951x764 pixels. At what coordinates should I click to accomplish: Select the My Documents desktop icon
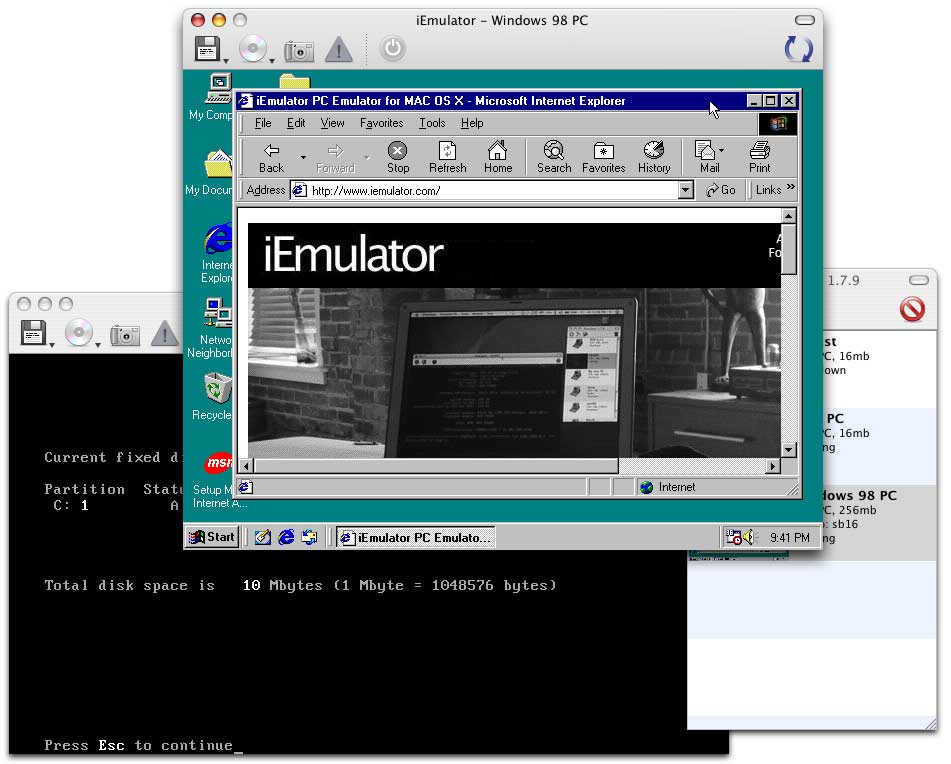pyautogui.click(x=210, y=172)
